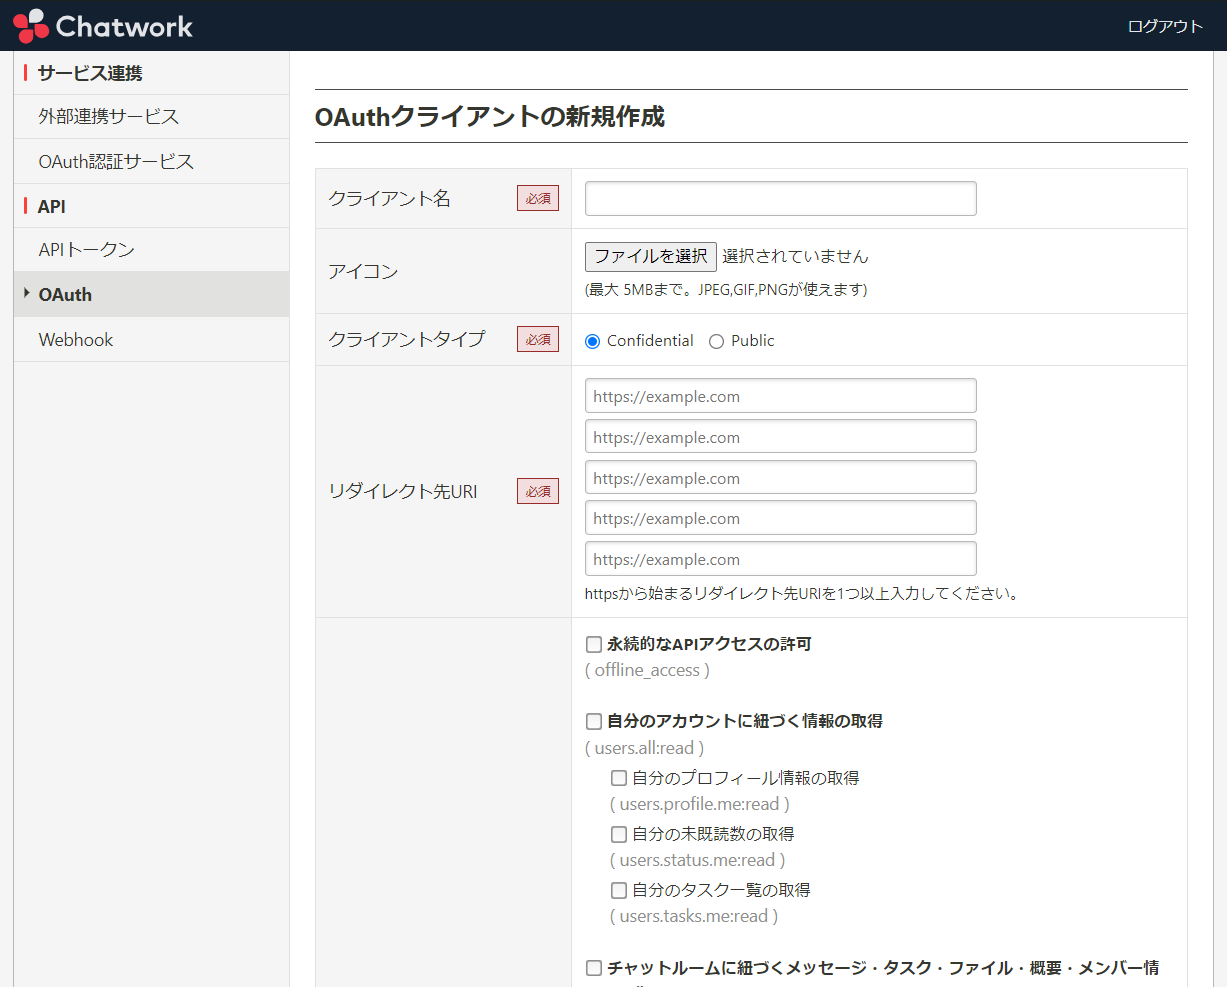
Task: Click the ログアウト link
Action: 1165,26
